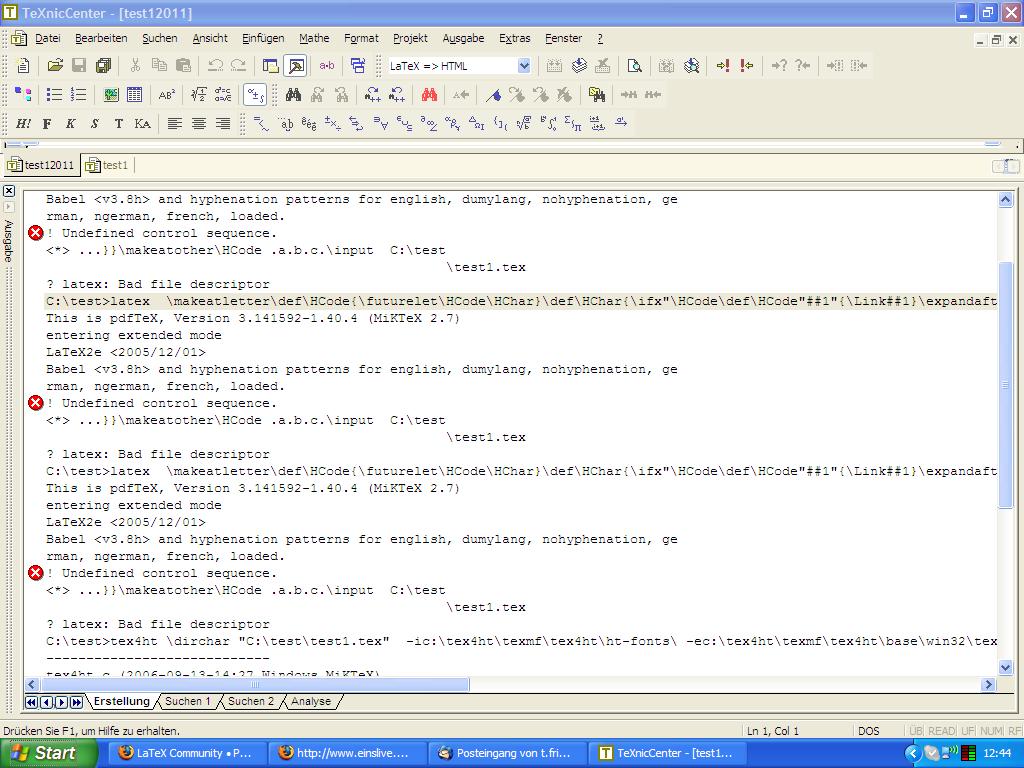Switch to the Suchen 1 output tab
The image size is (1024, 768).
point(188,701)
